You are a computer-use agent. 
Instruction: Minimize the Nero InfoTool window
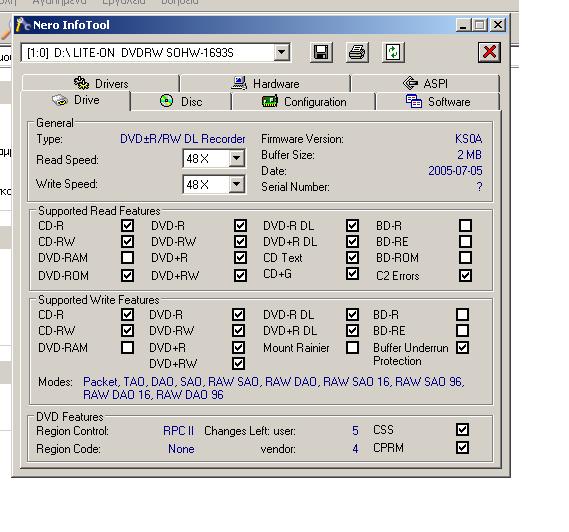pyautogui.click(x=463, y=25)
